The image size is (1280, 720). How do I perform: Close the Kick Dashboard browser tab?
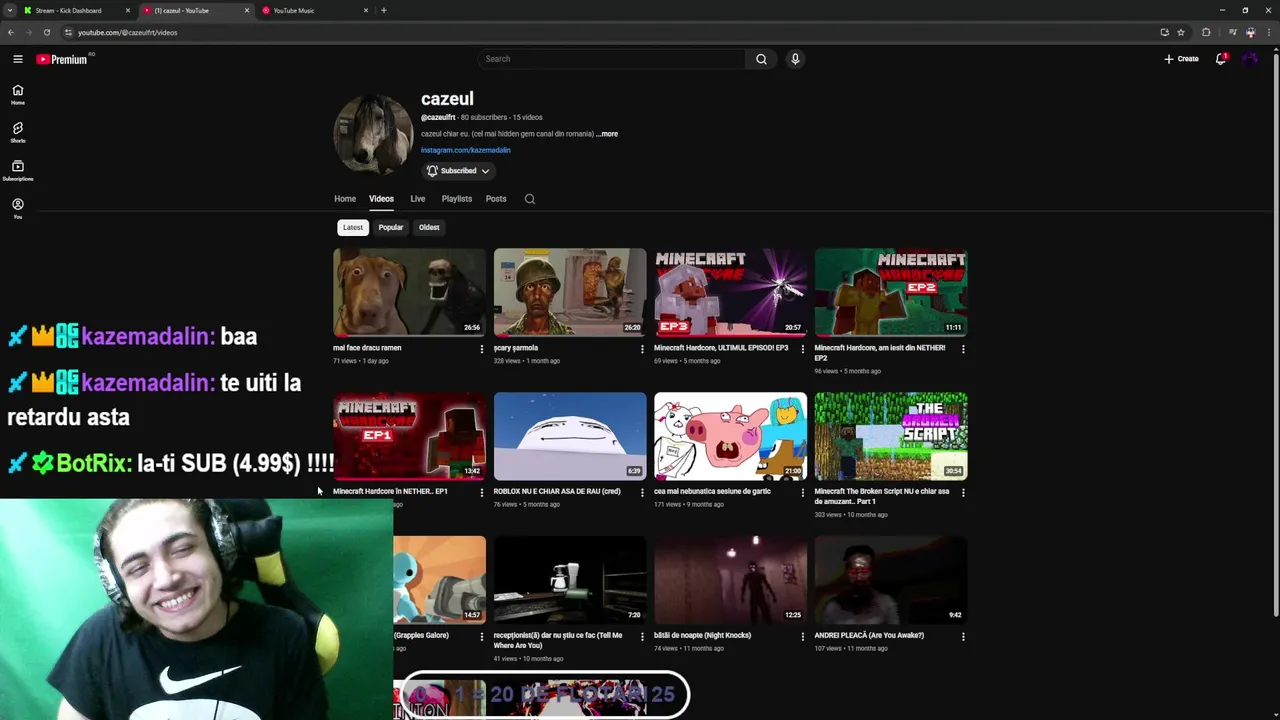128,11
